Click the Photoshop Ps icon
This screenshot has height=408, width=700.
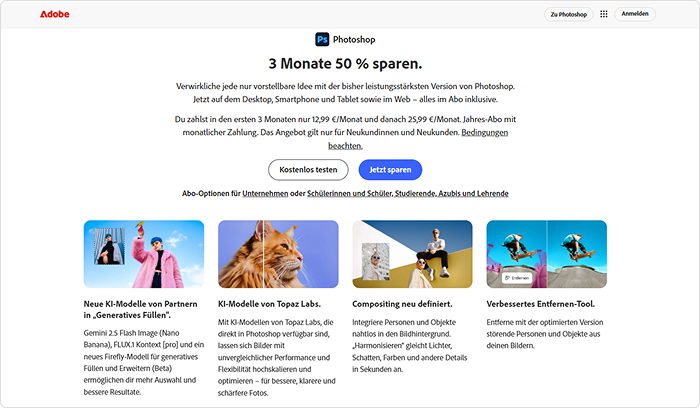[322, 39]
